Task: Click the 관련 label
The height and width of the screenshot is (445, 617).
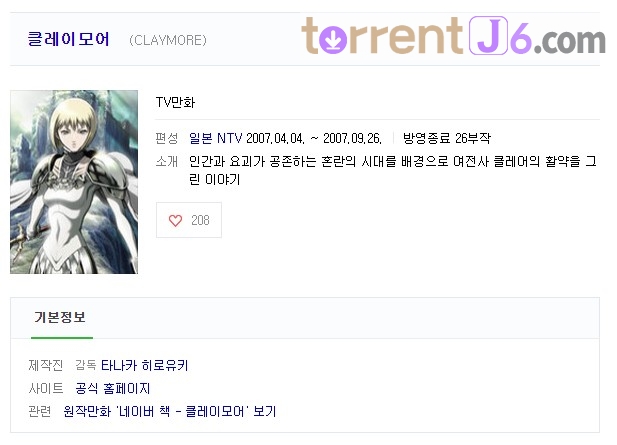Action: (40, 412)
